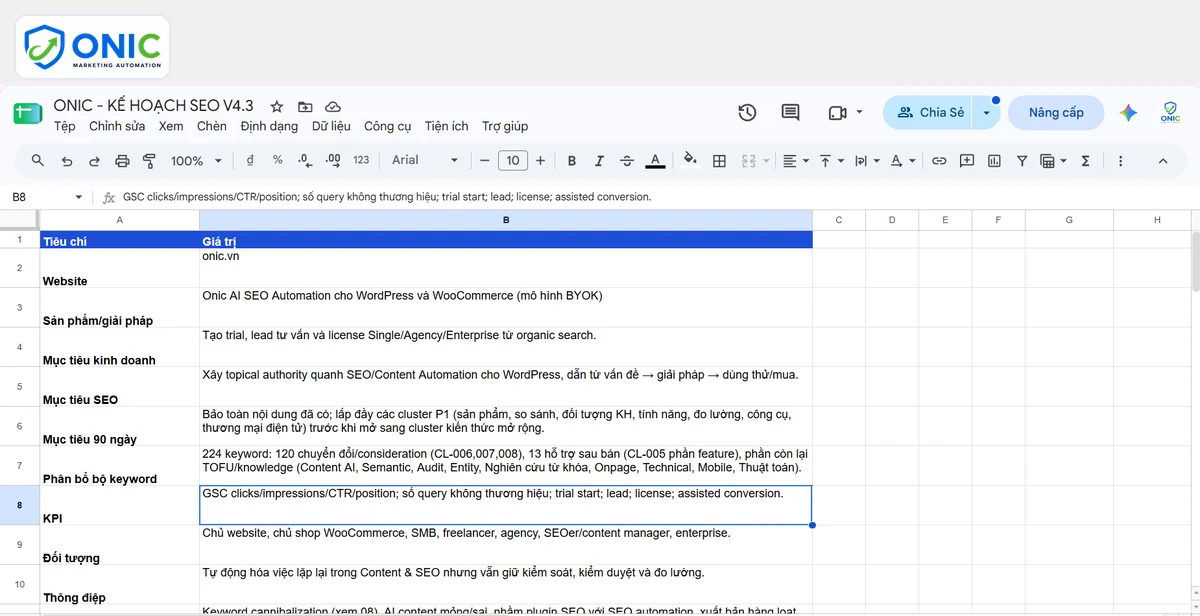Decrease decimal places
Screen dimensions: 1200x616
pyautogui.click(x=305, y=160)
